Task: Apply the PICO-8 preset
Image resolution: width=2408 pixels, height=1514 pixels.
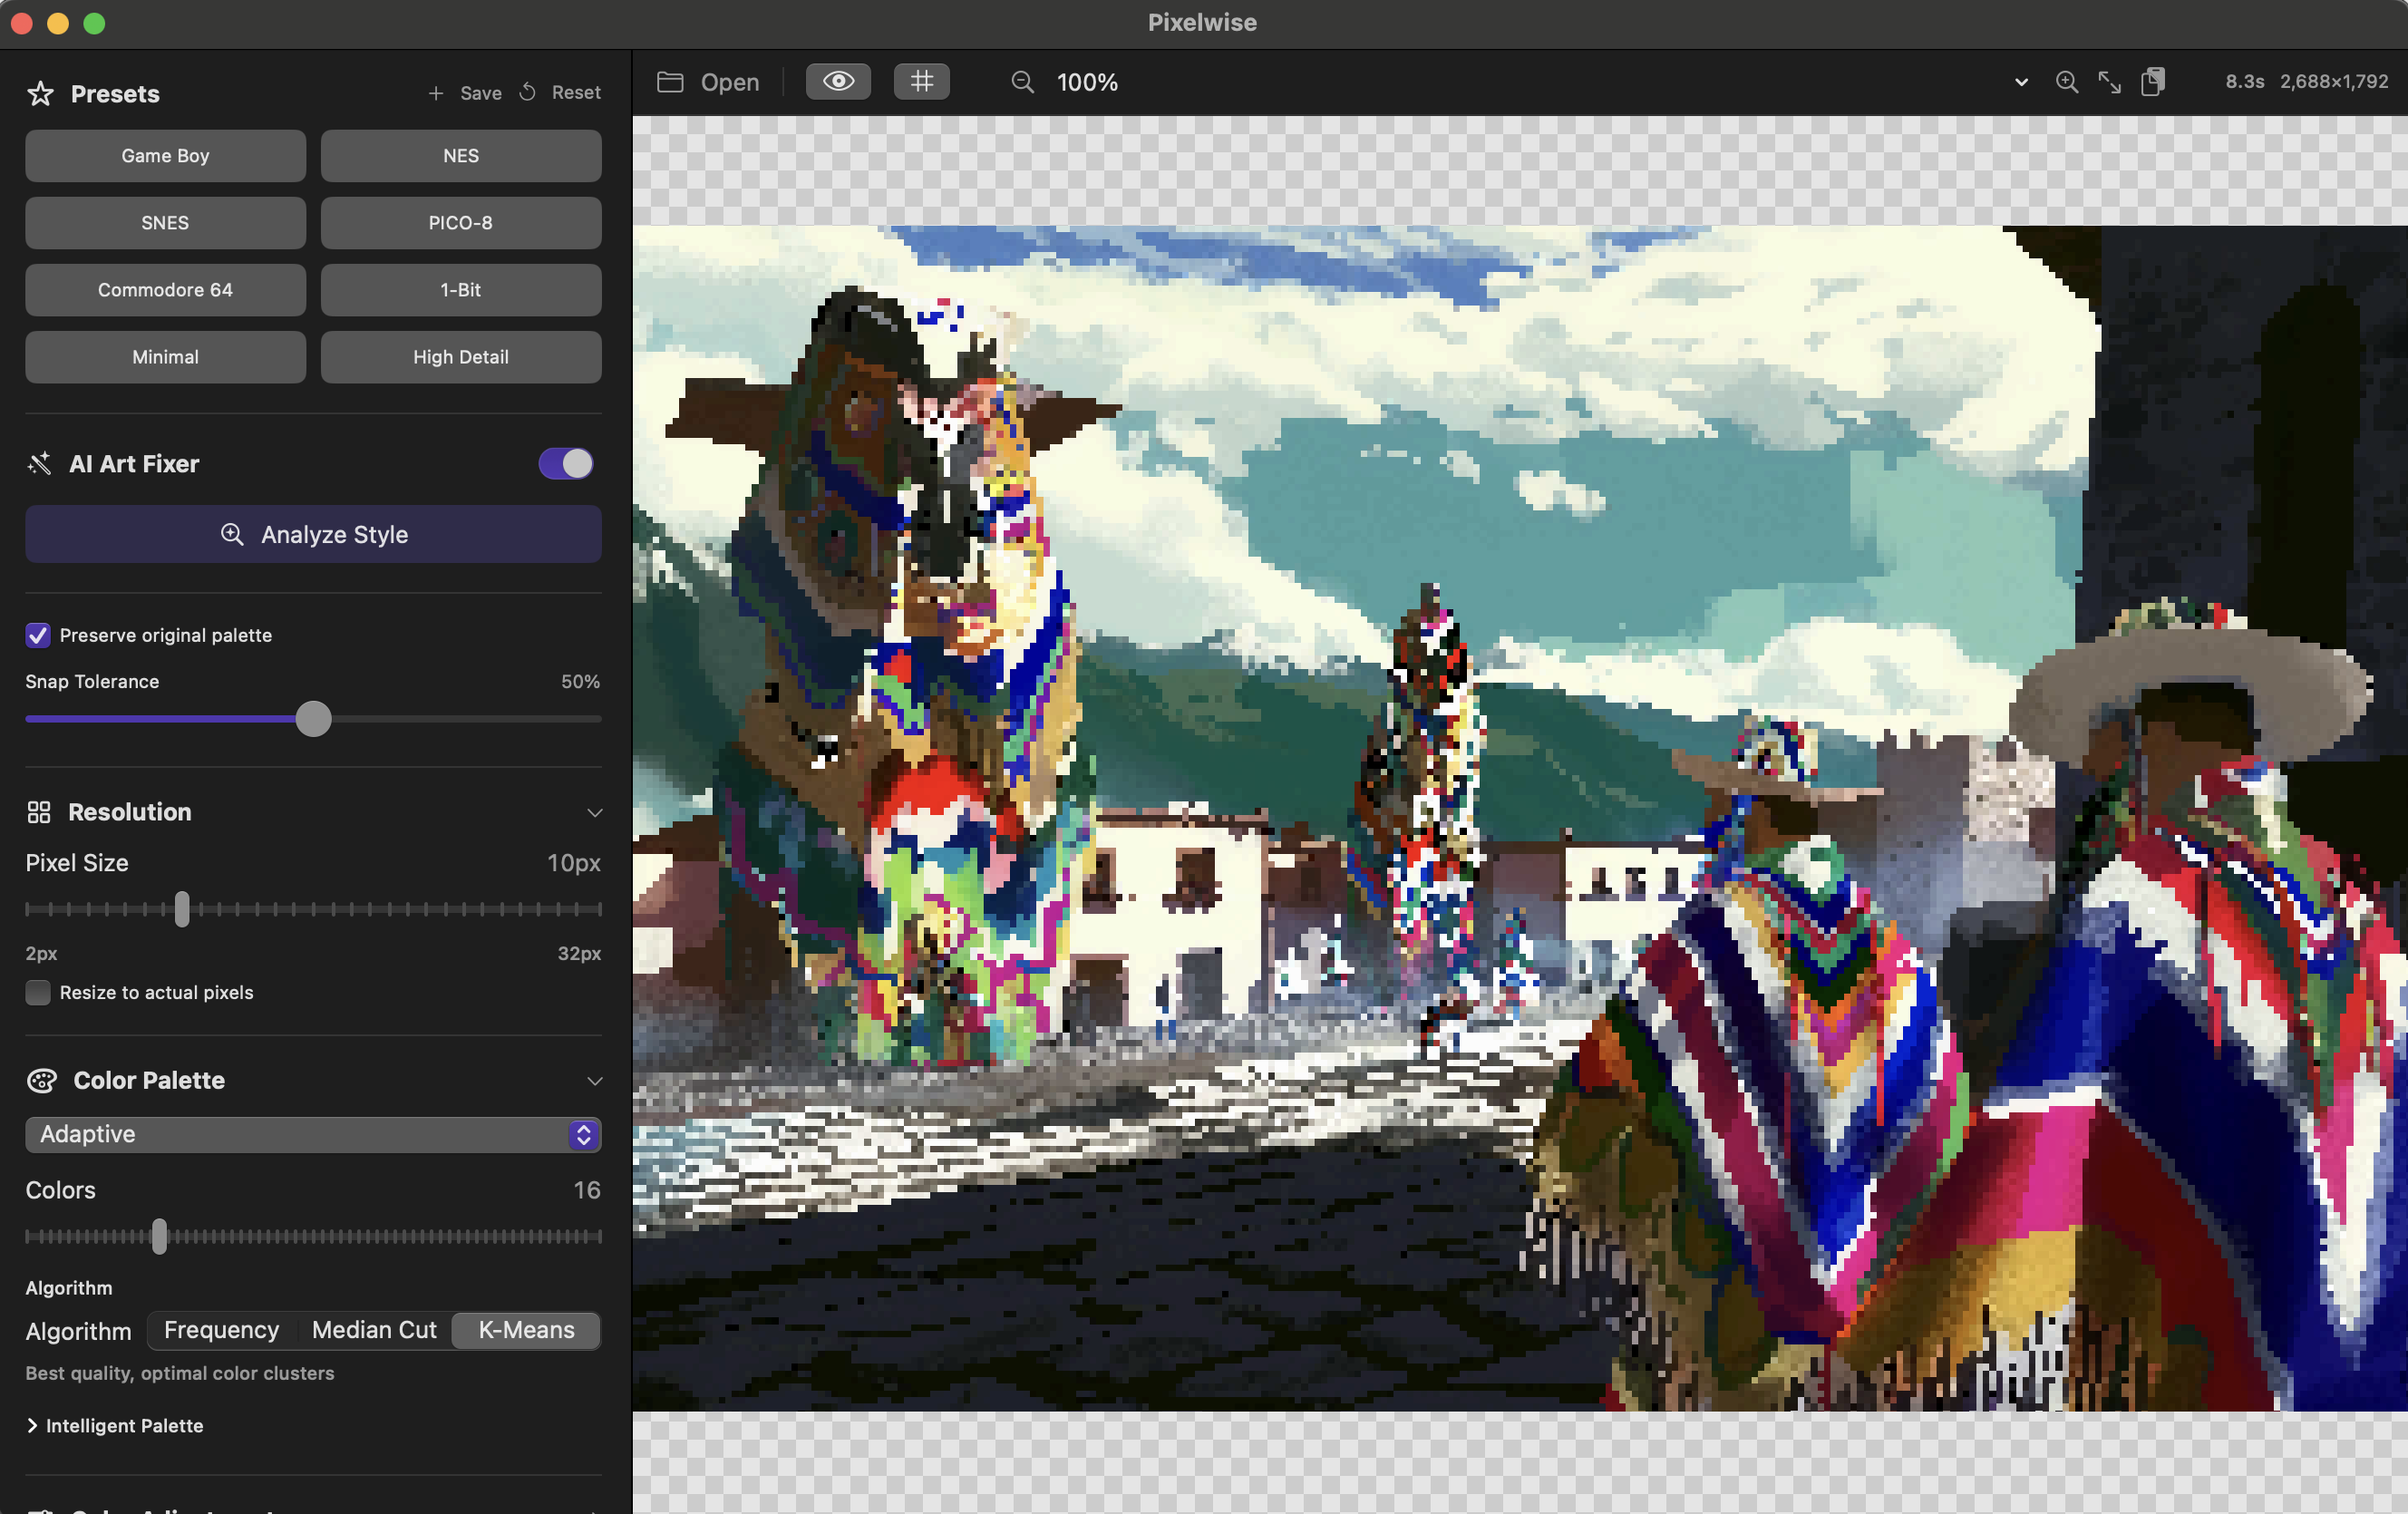Action: (x=460, y=223)
